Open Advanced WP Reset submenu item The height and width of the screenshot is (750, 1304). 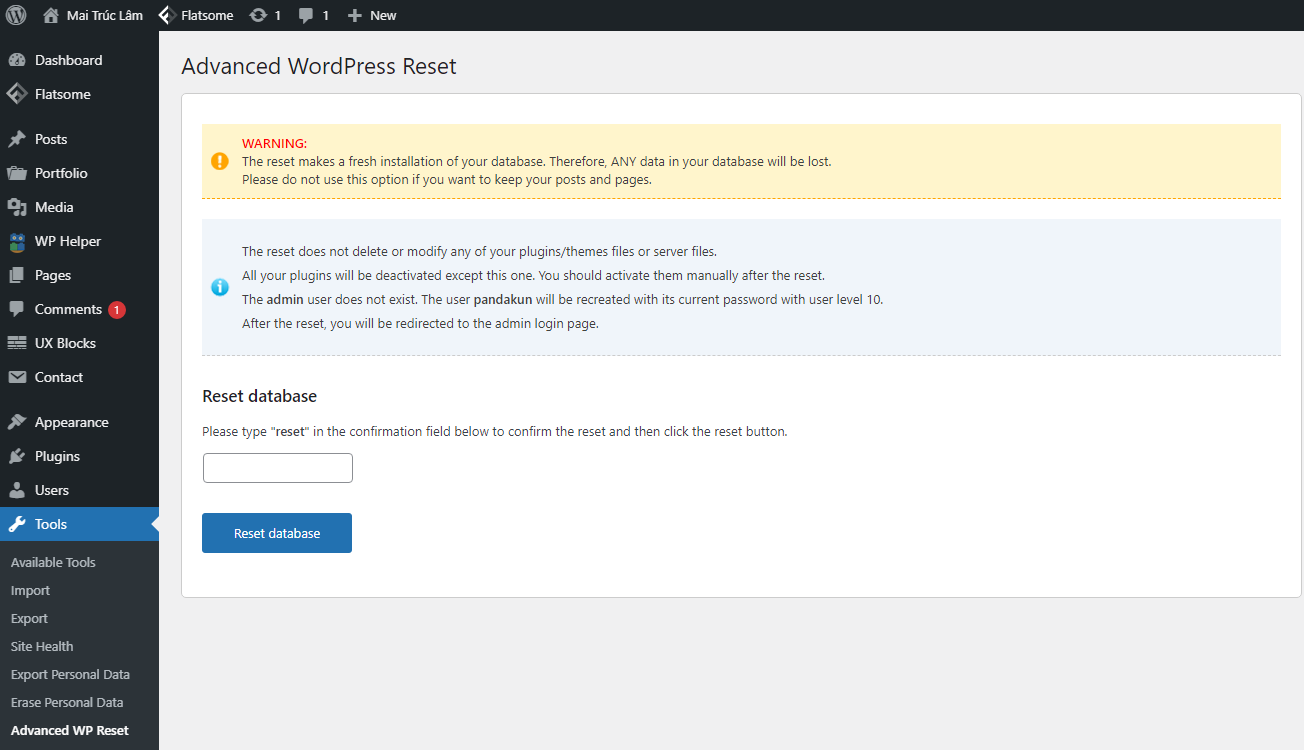click(x=70, y=730)
